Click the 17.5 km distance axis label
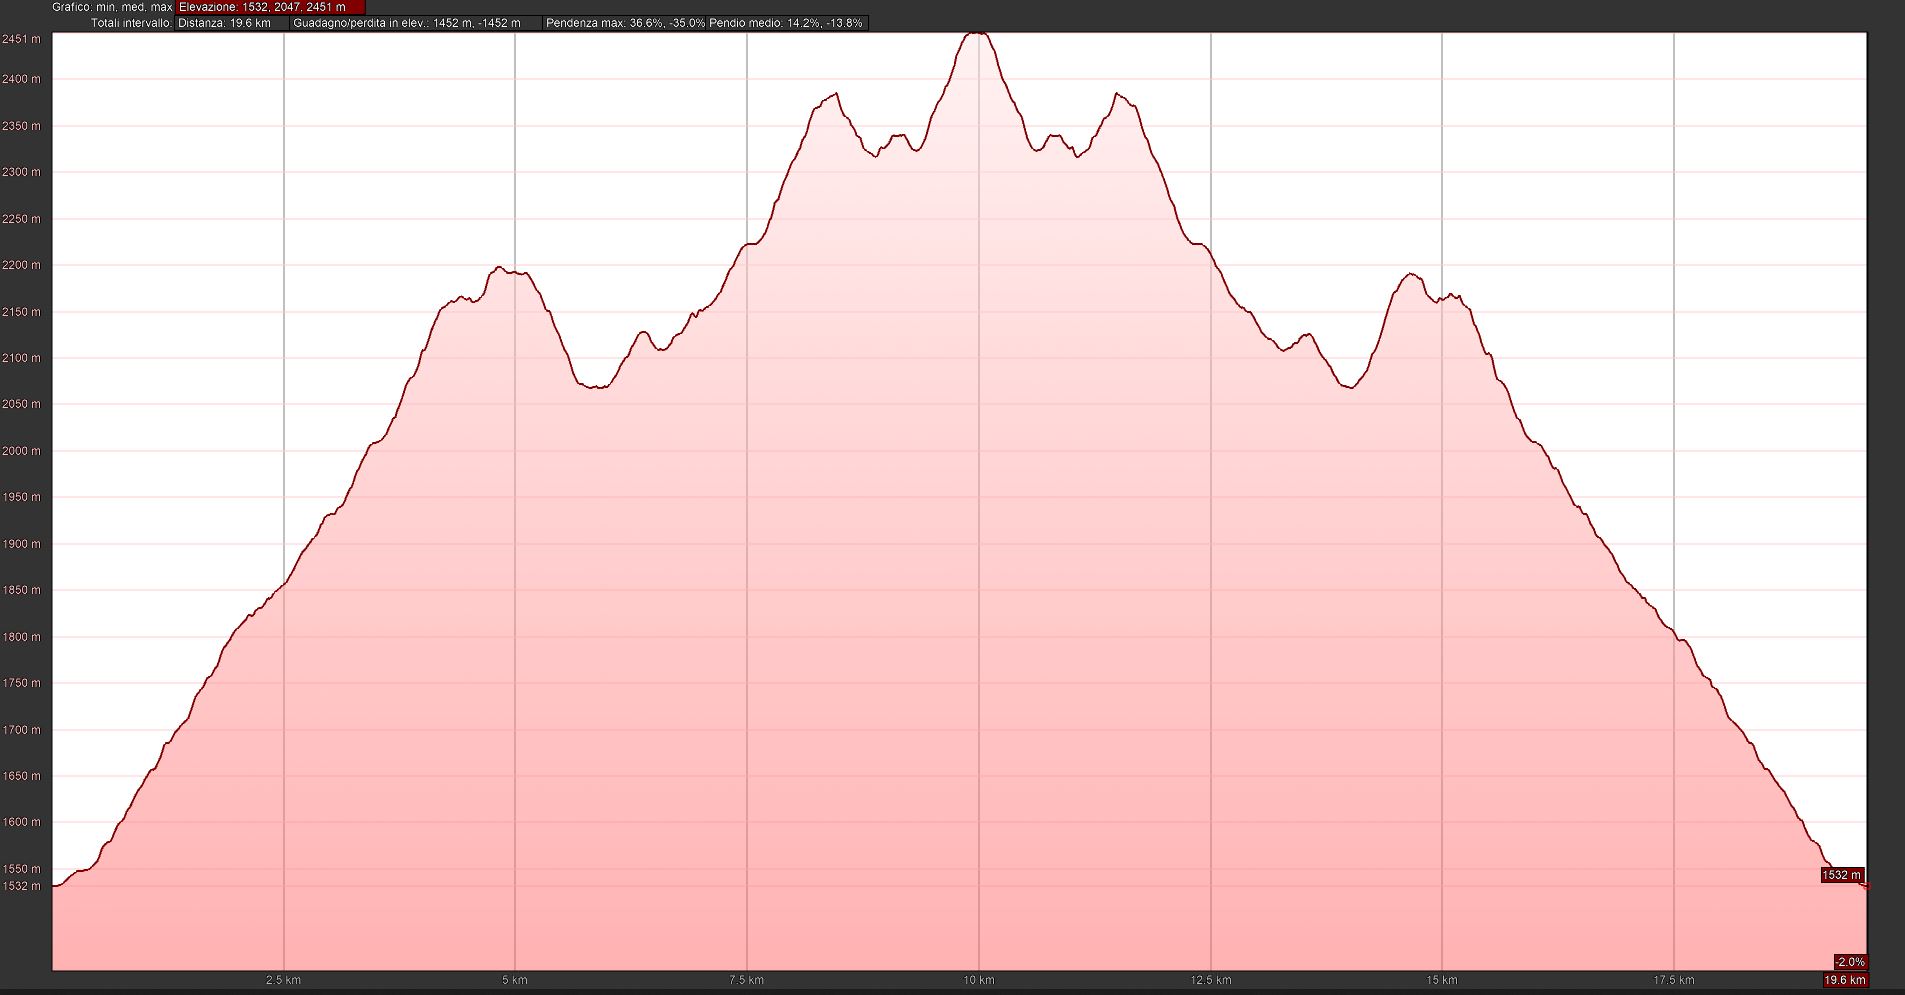The height and width of the screenshot is (995, 1905). point(1673,980)
